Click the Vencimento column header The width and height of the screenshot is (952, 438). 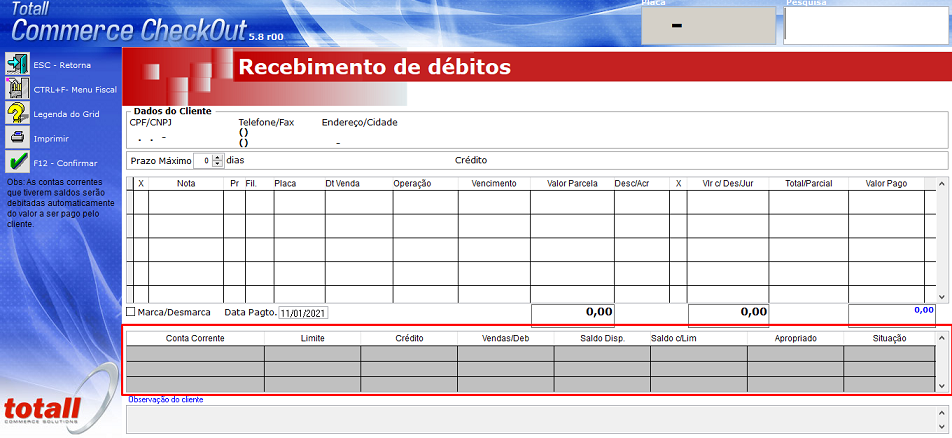[494, 183]
